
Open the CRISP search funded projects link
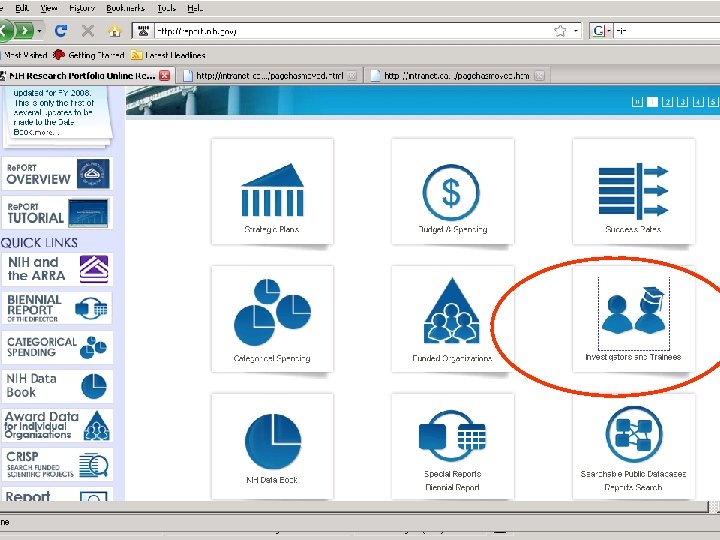click(x=57, y=465)
